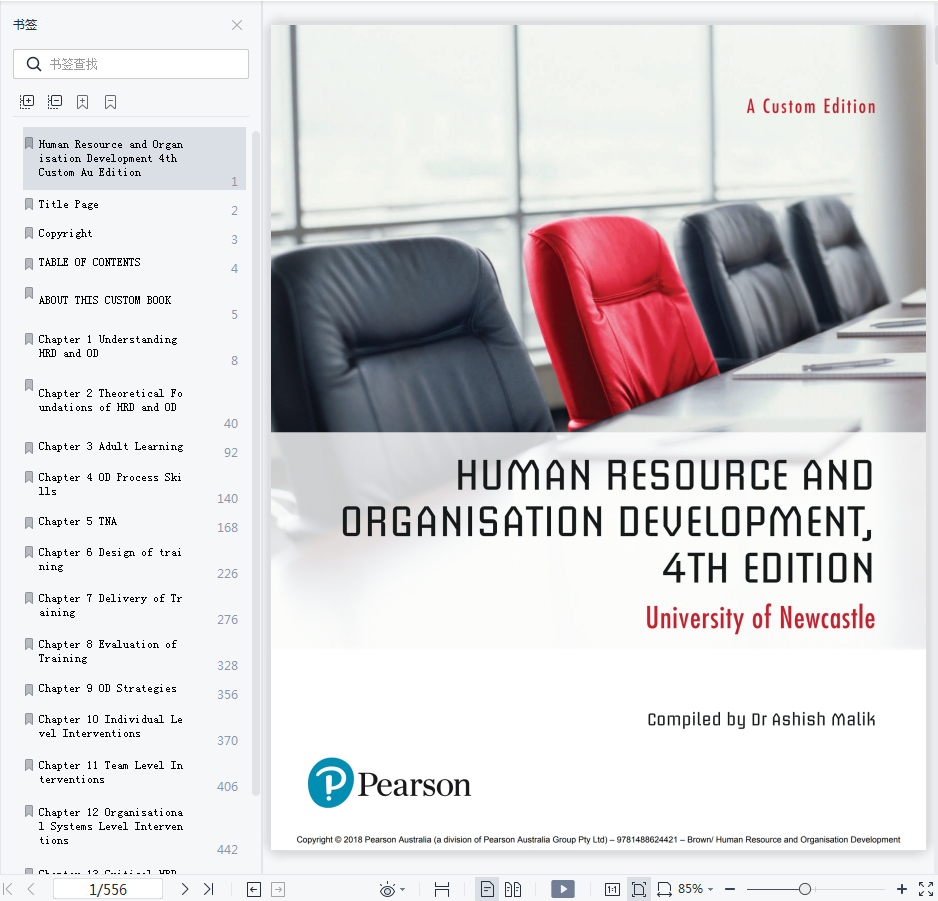The width and height of the screenshot is (938, 901).
Task: Click the search magnifier icon in bookmark search
Action: tap(34, 64)
